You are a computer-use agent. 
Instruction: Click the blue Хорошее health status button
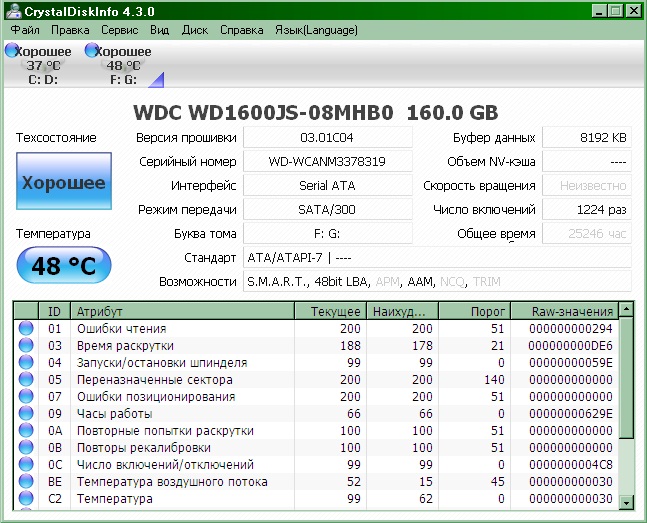point(64,181)
